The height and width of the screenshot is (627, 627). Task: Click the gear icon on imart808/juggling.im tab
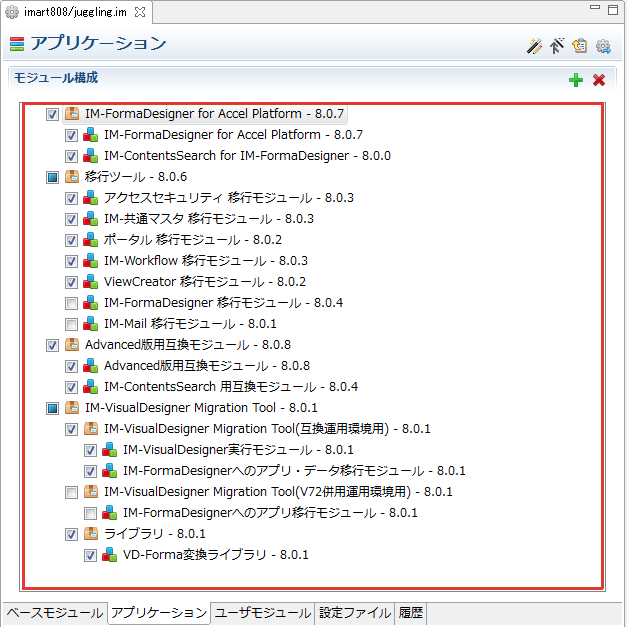[12, 12]
